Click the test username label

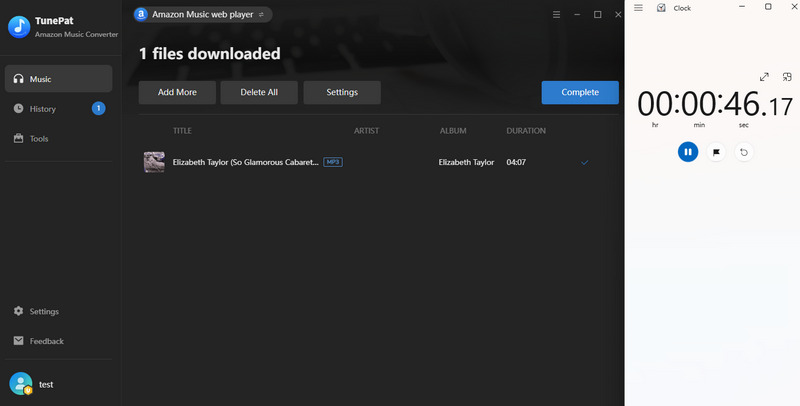[x=46, y=385]
